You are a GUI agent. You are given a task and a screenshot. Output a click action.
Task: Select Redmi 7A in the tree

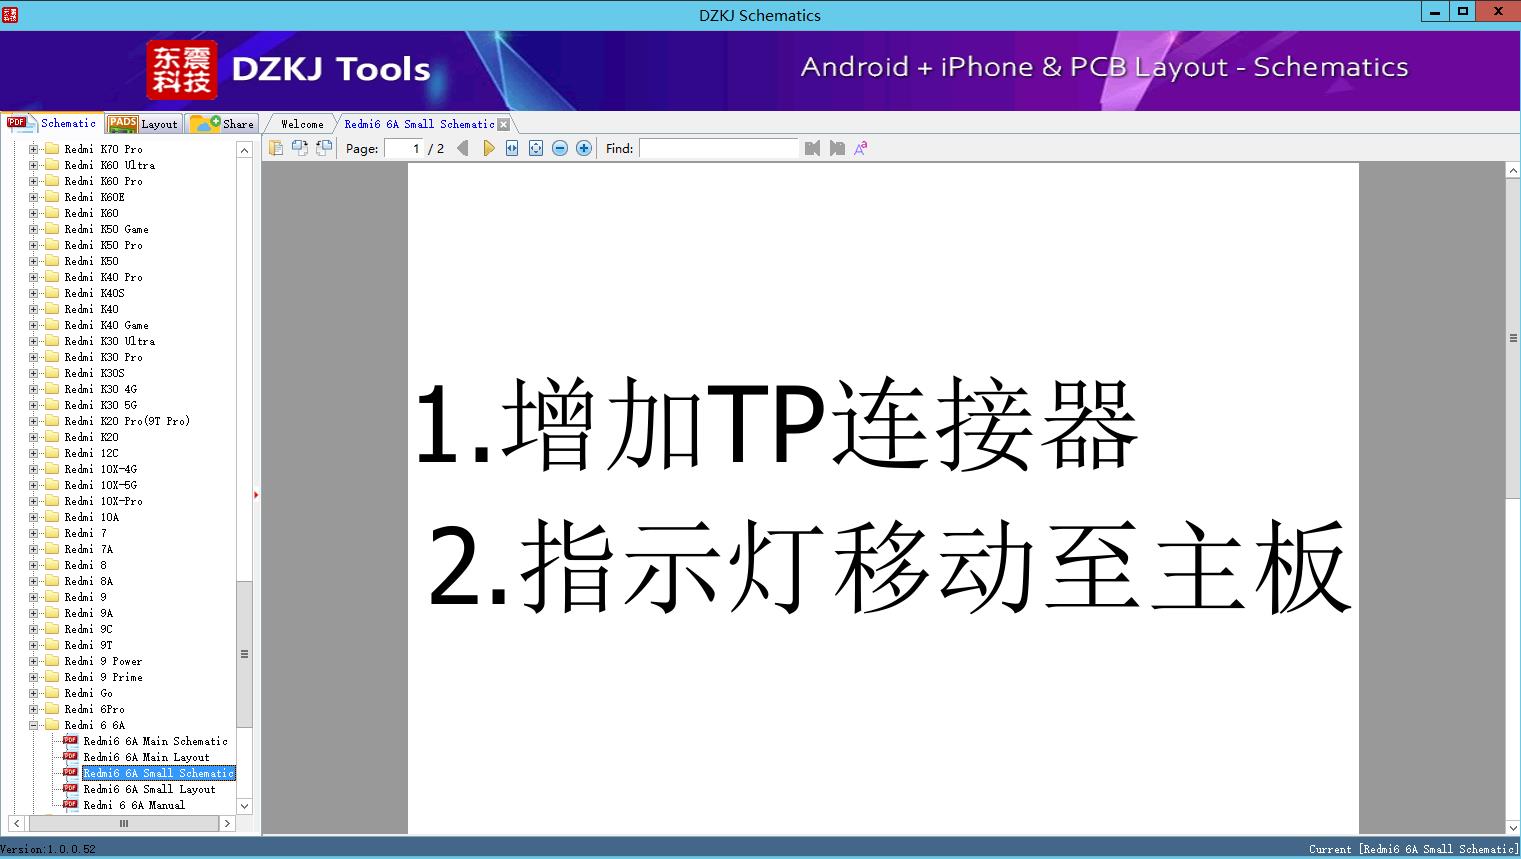pyautogui.click(x=89, y=549)
